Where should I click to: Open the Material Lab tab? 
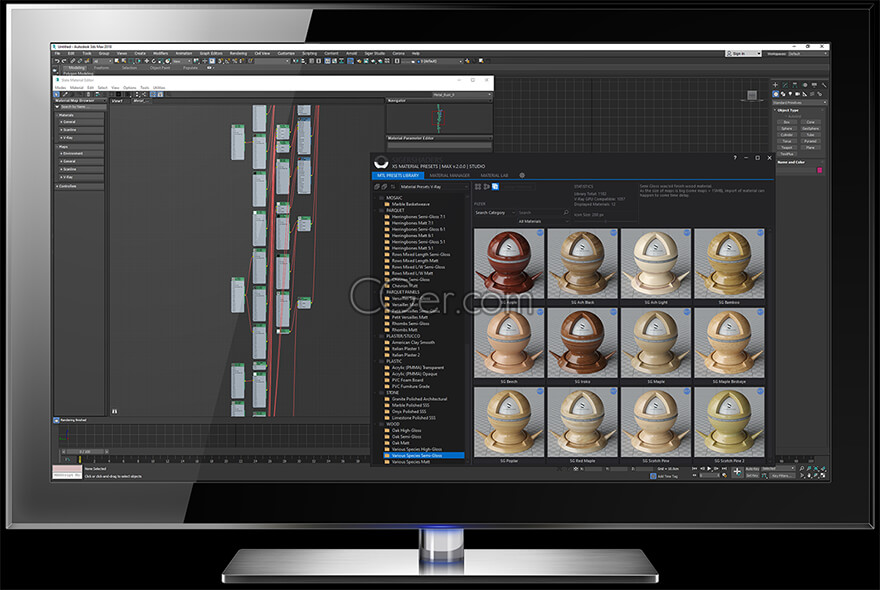pos(495,175)
